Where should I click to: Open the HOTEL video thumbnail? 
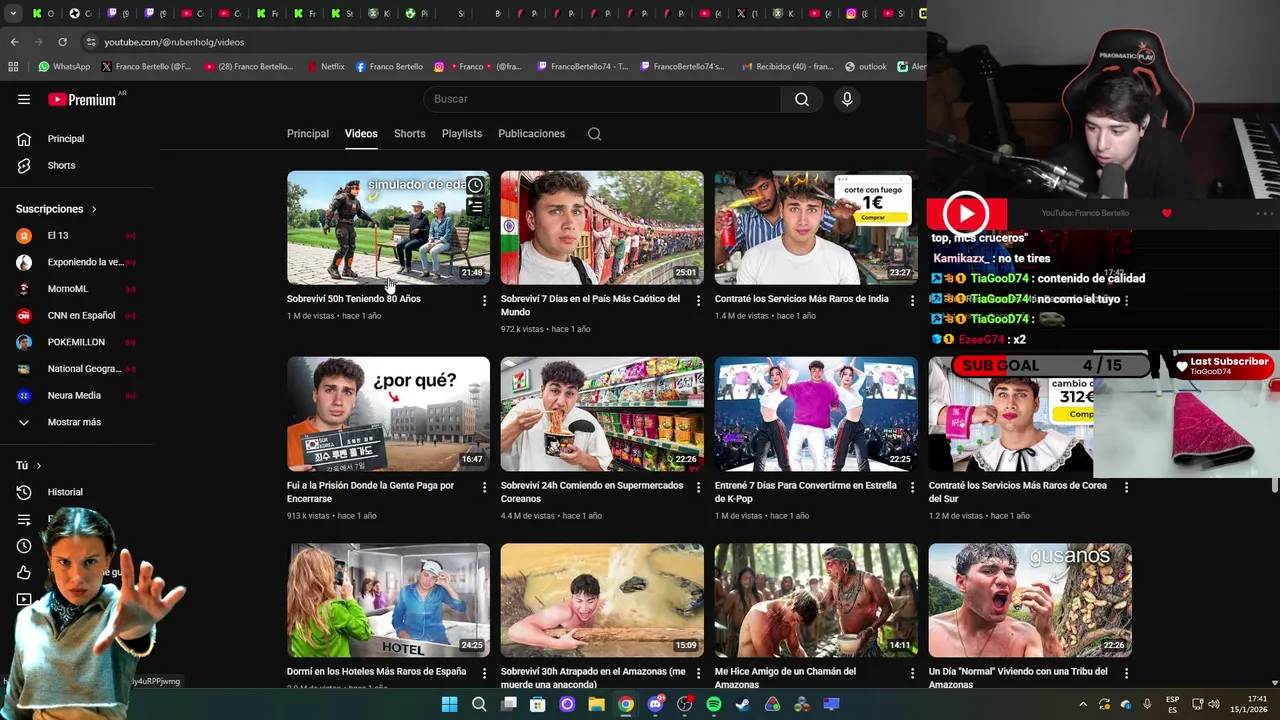click(388, 600)
